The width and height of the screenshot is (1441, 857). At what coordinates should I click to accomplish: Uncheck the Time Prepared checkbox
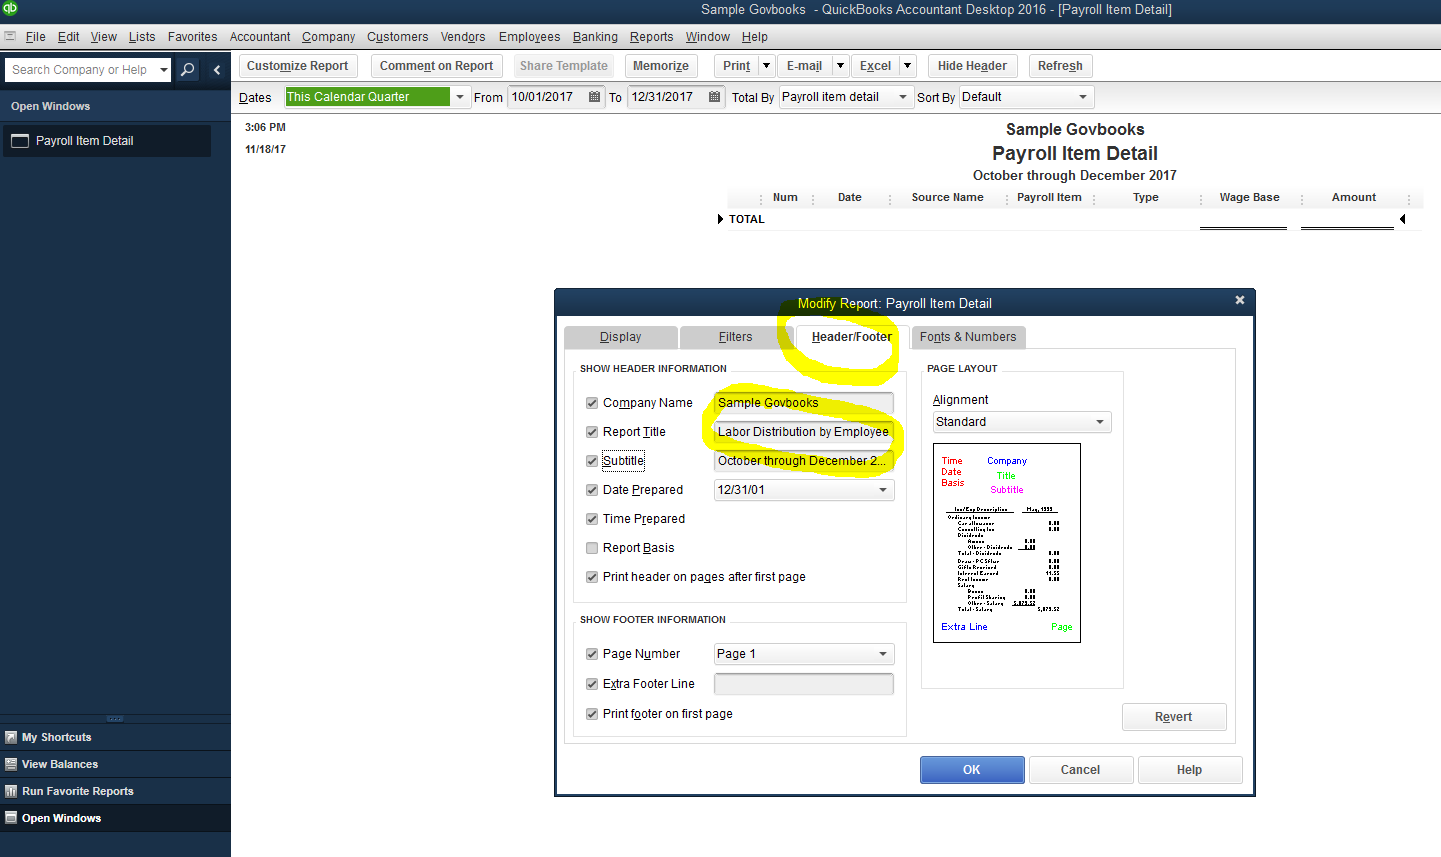(x=591, y=519)
